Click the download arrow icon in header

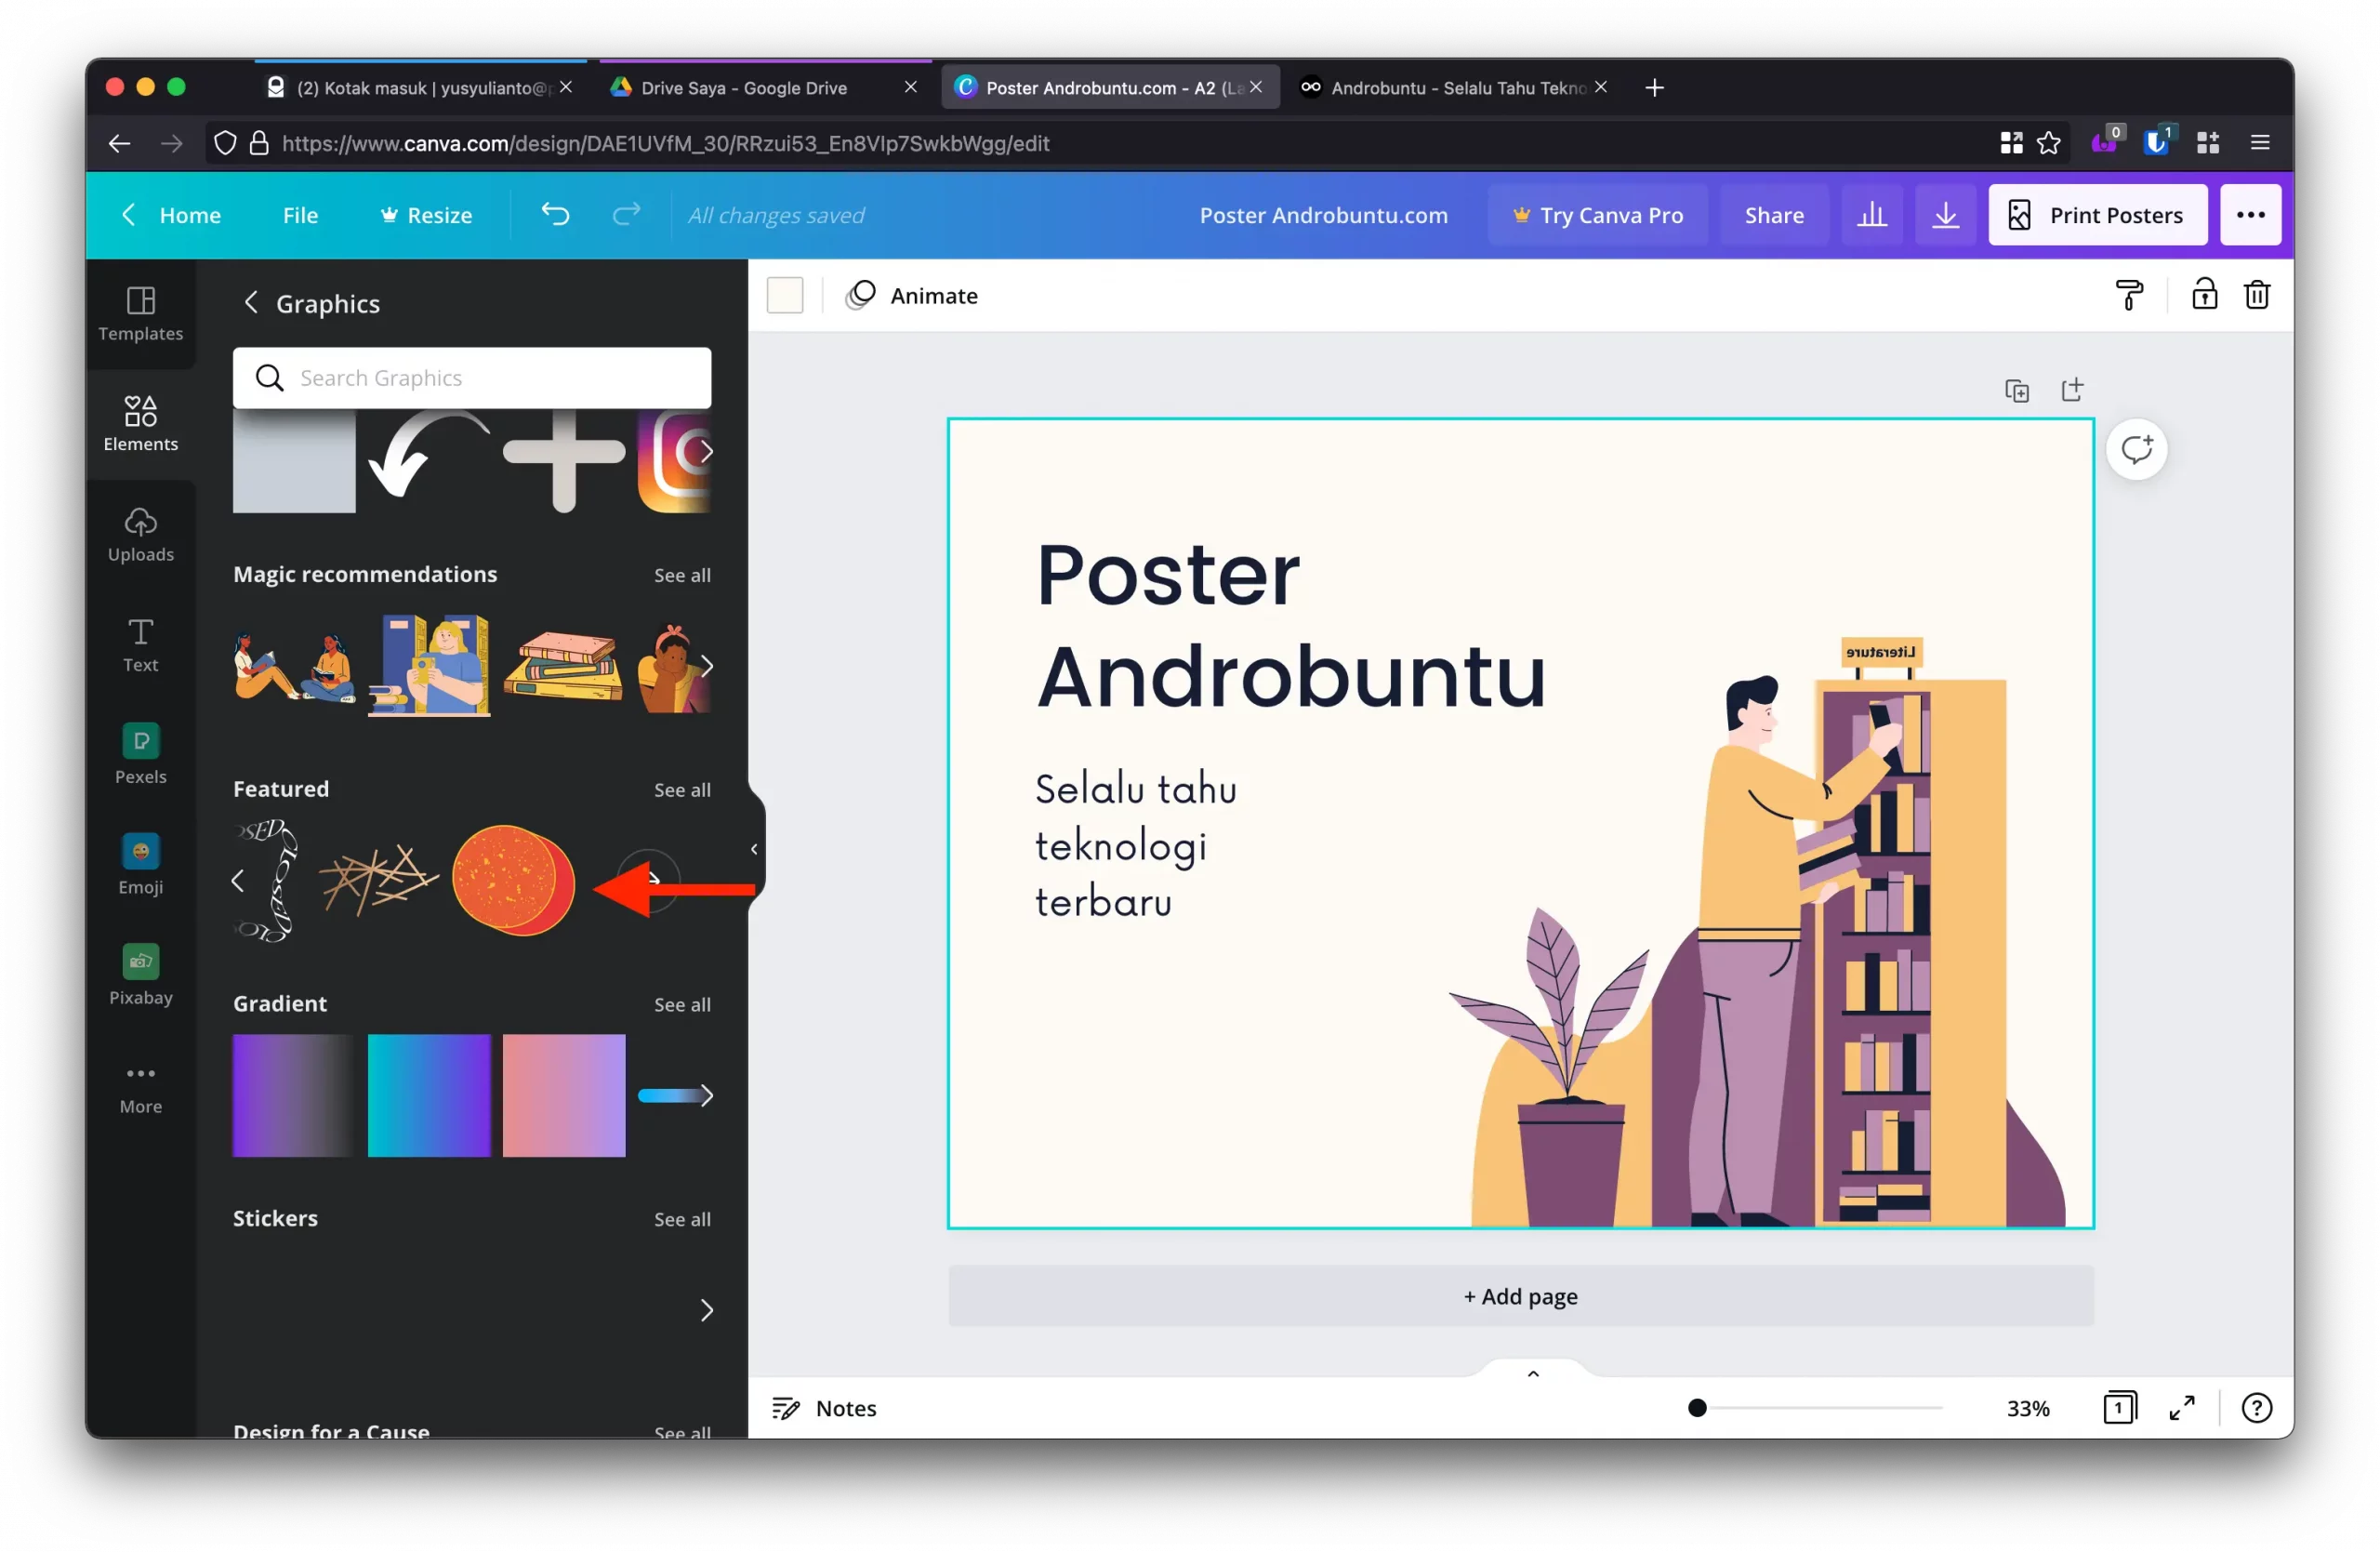(x=1945, y=215)
